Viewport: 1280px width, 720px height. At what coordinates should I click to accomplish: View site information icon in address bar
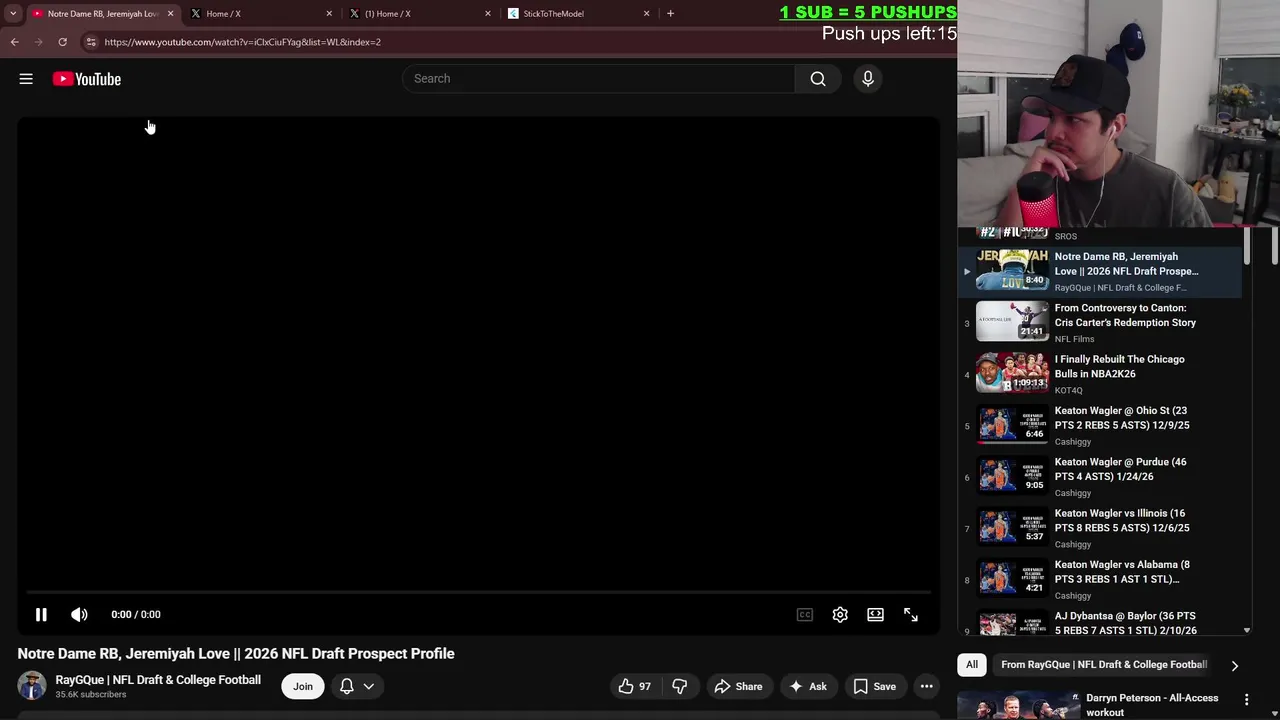[91, 42]
